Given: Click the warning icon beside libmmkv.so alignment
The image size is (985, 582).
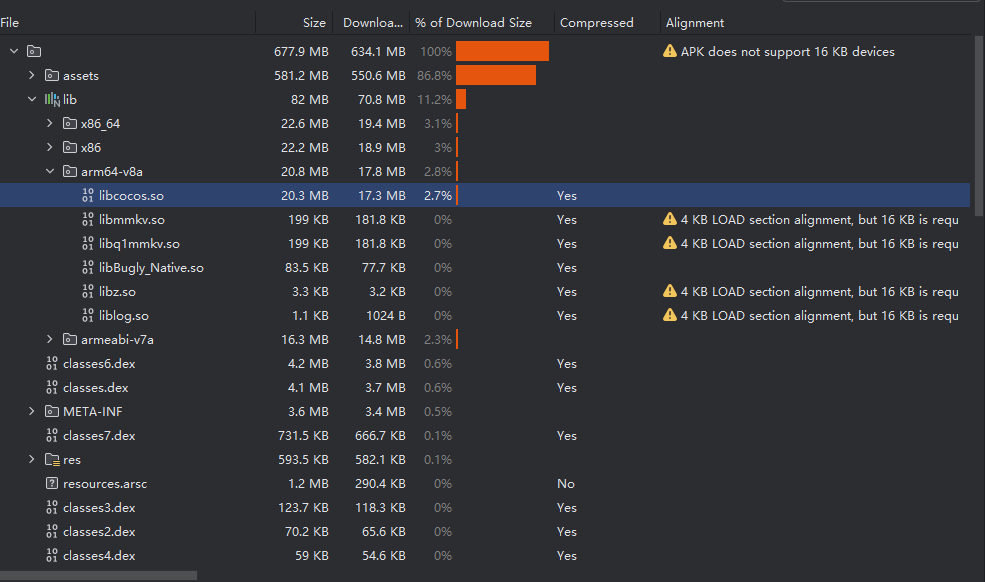Looking at the screenshot, I should (x=670, y=219).
